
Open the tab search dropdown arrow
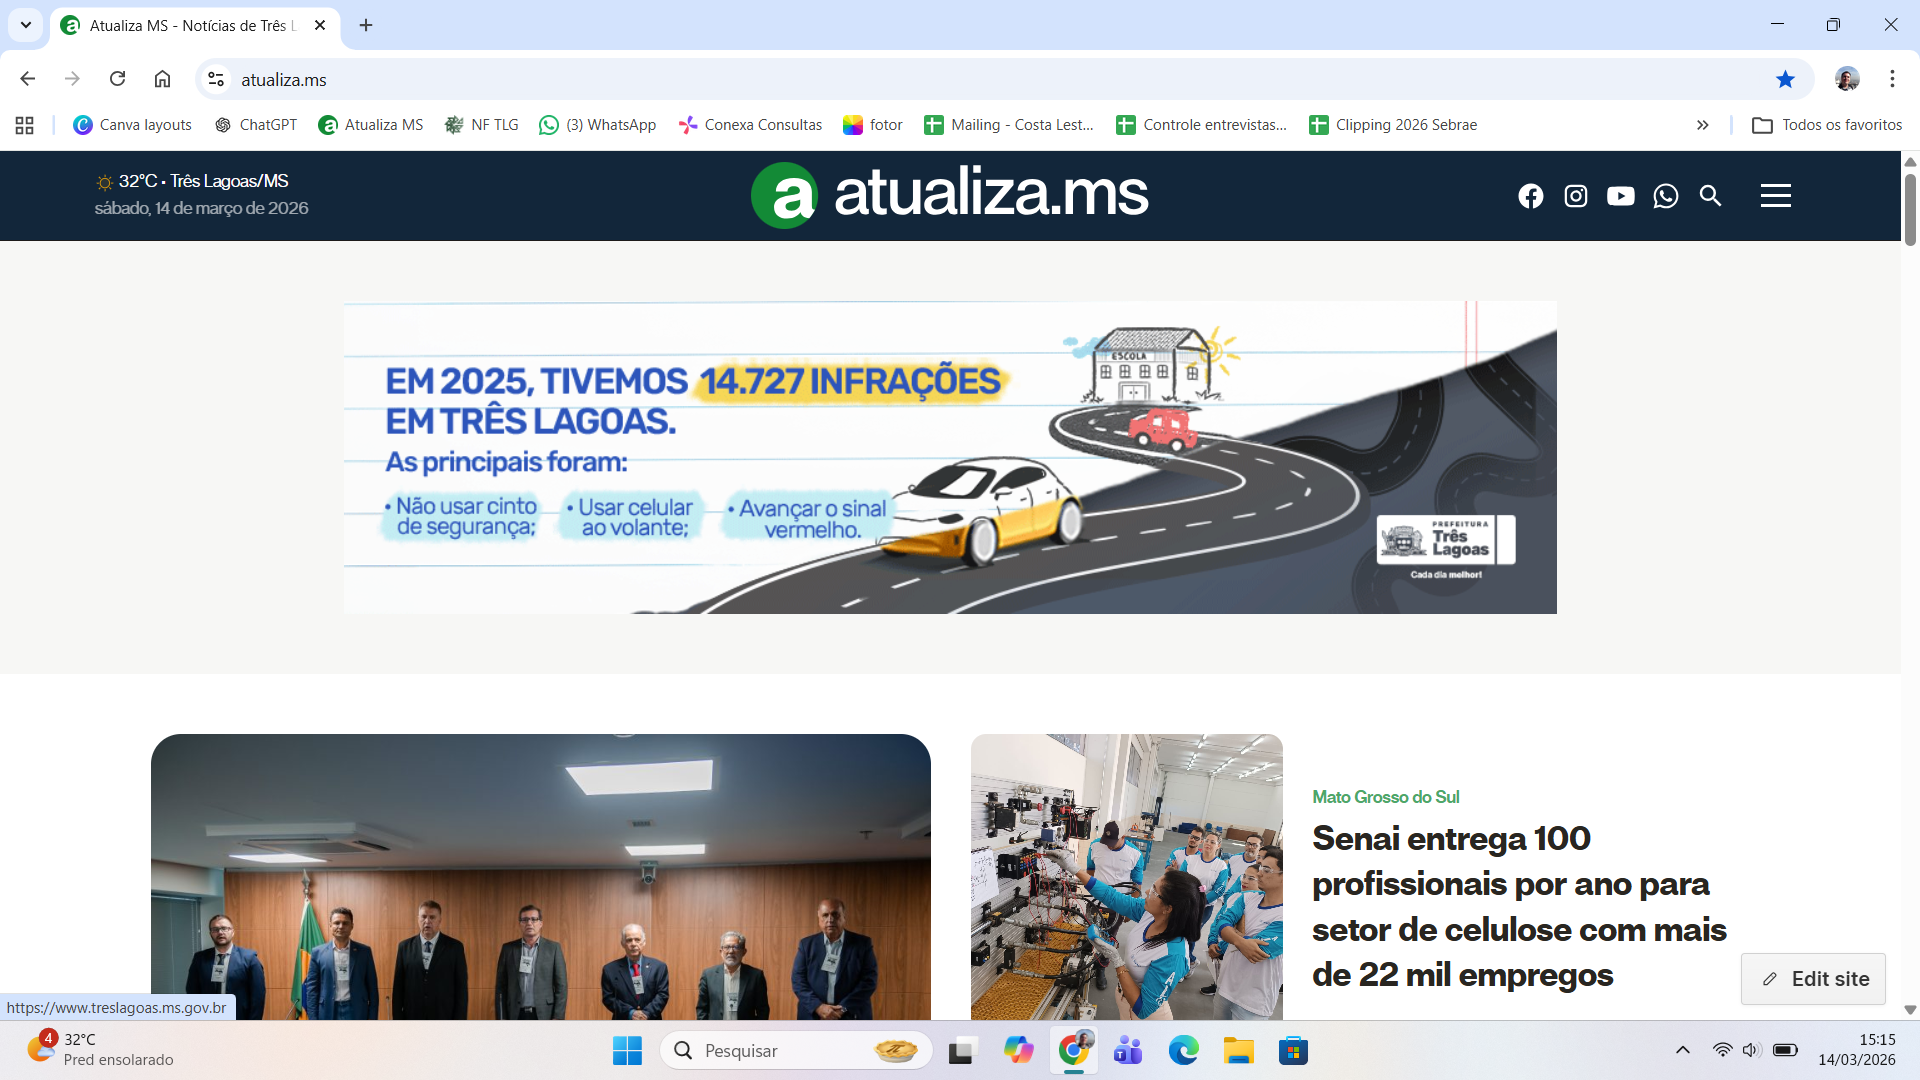click(26, 25)
